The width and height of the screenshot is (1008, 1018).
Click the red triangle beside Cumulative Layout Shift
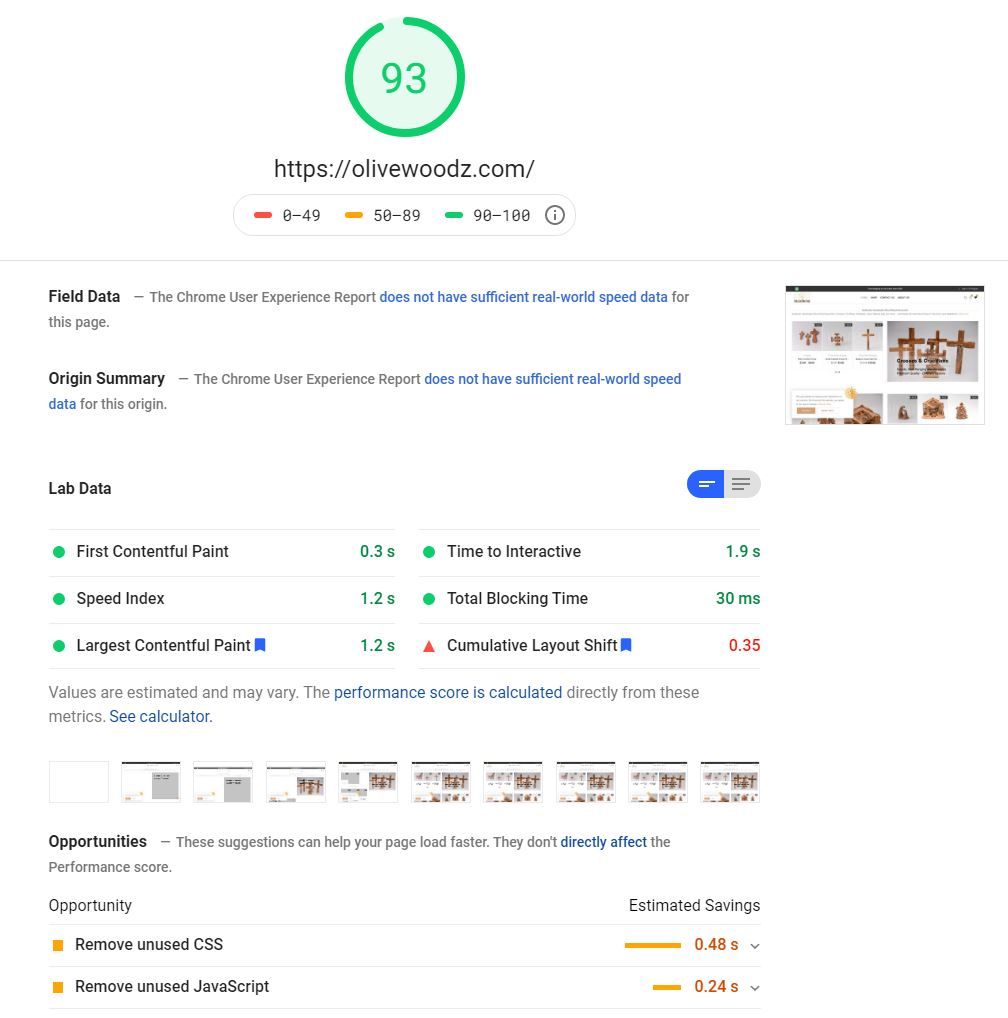pos(429,645)
